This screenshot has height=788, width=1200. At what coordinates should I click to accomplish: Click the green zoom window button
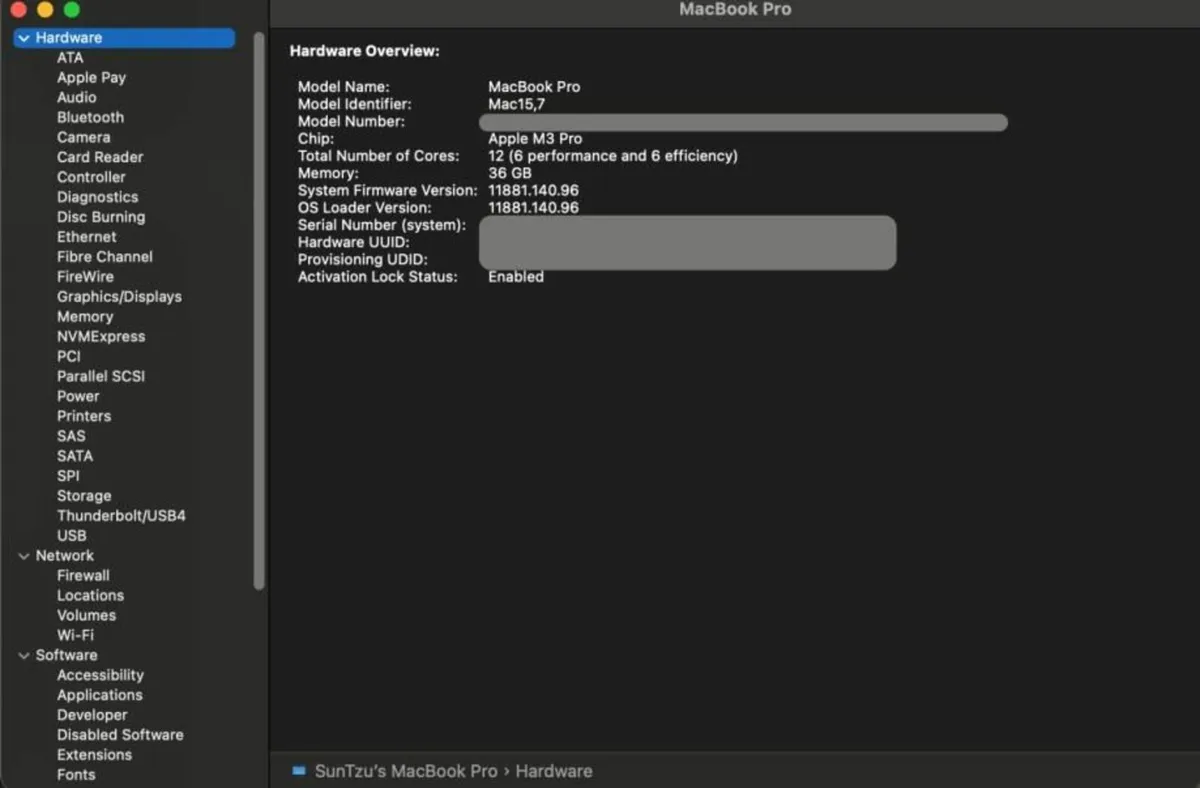tap(71, 10)
